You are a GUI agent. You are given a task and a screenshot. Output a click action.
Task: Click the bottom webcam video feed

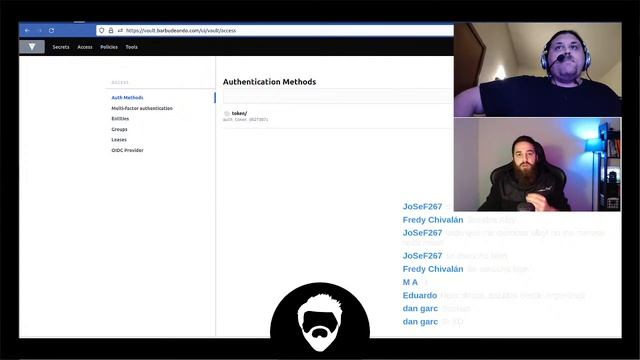tap(538, 164)
